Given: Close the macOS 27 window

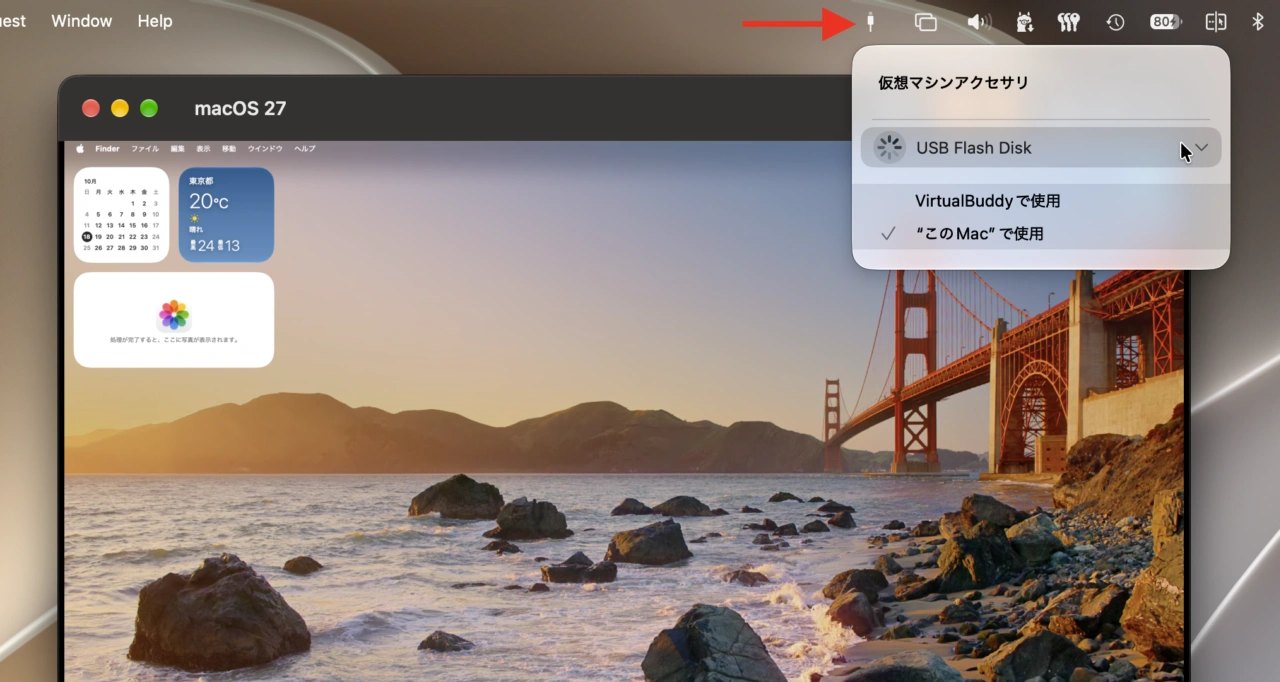Looking at the screenshot, I should (91, 108).
